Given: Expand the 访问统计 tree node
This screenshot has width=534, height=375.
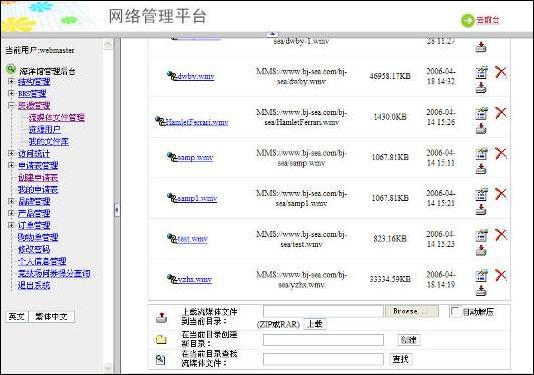Looking at the screenshot, I should point(11,153).
